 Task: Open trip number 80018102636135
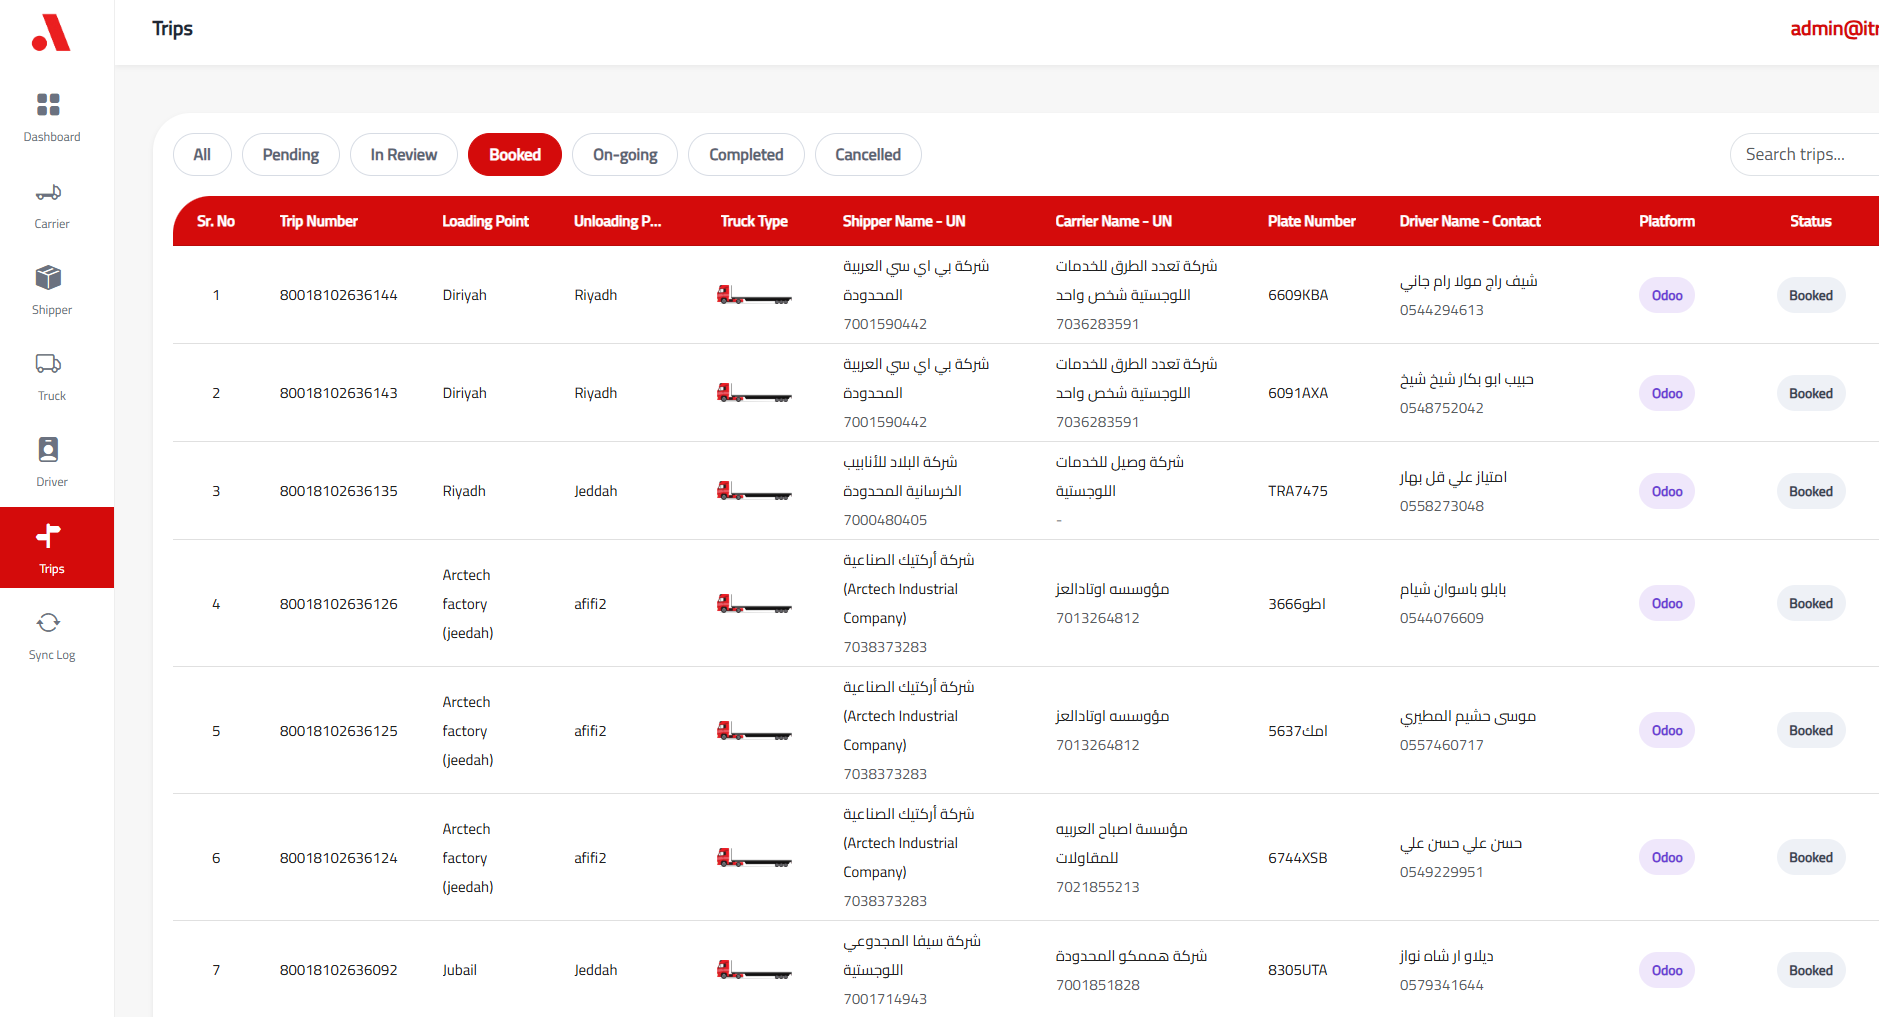339,491
